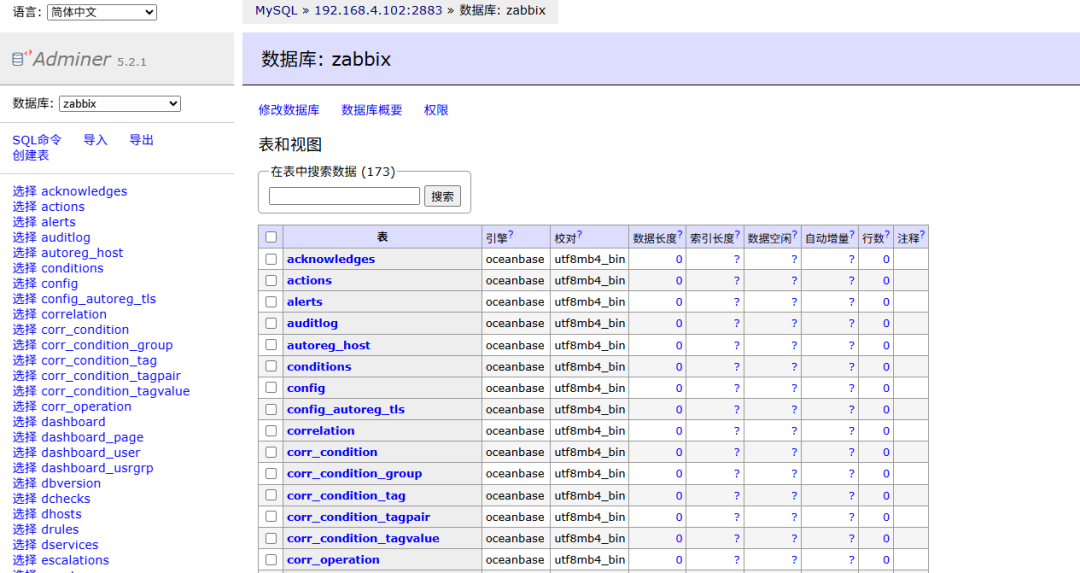Image resolution: width=1080 pixels, height=573 pixels.
Task: Open acknowledges table in main list
Action: click(x=331, y=259)
